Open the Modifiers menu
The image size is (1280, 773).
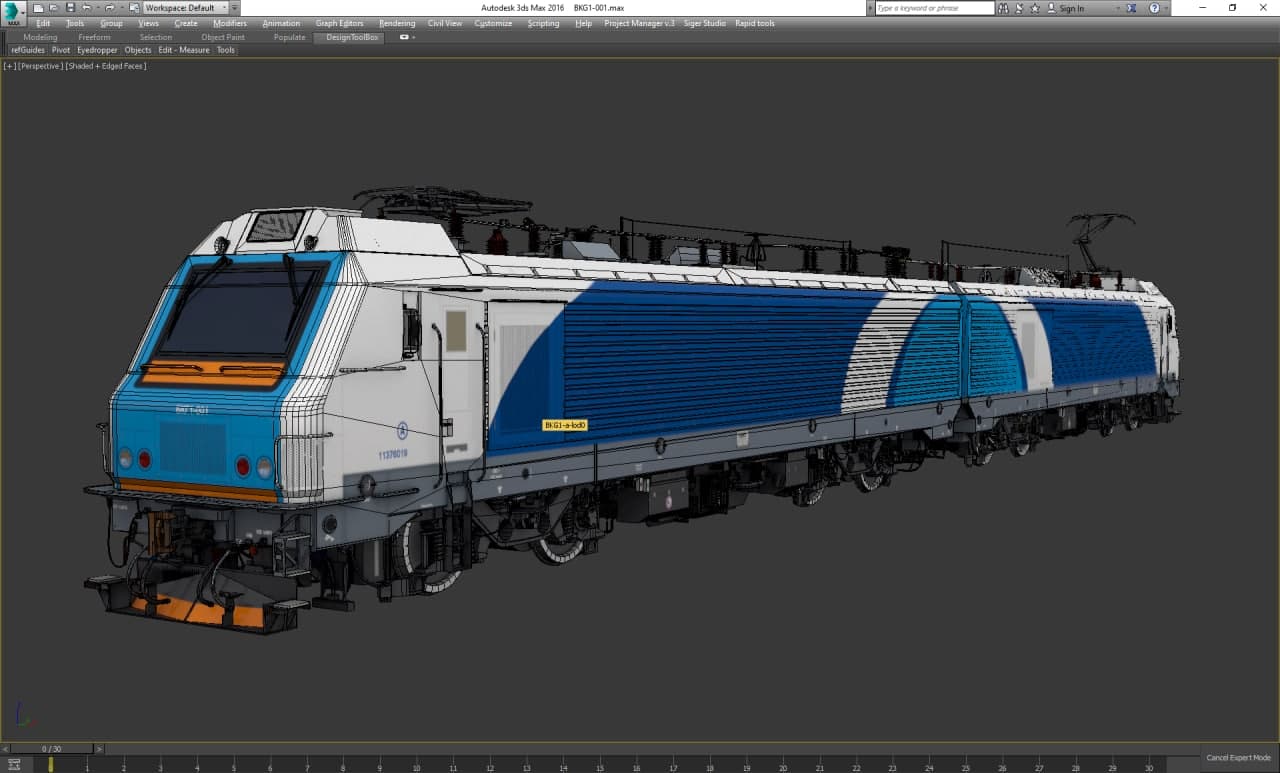[x=230, y=23]
